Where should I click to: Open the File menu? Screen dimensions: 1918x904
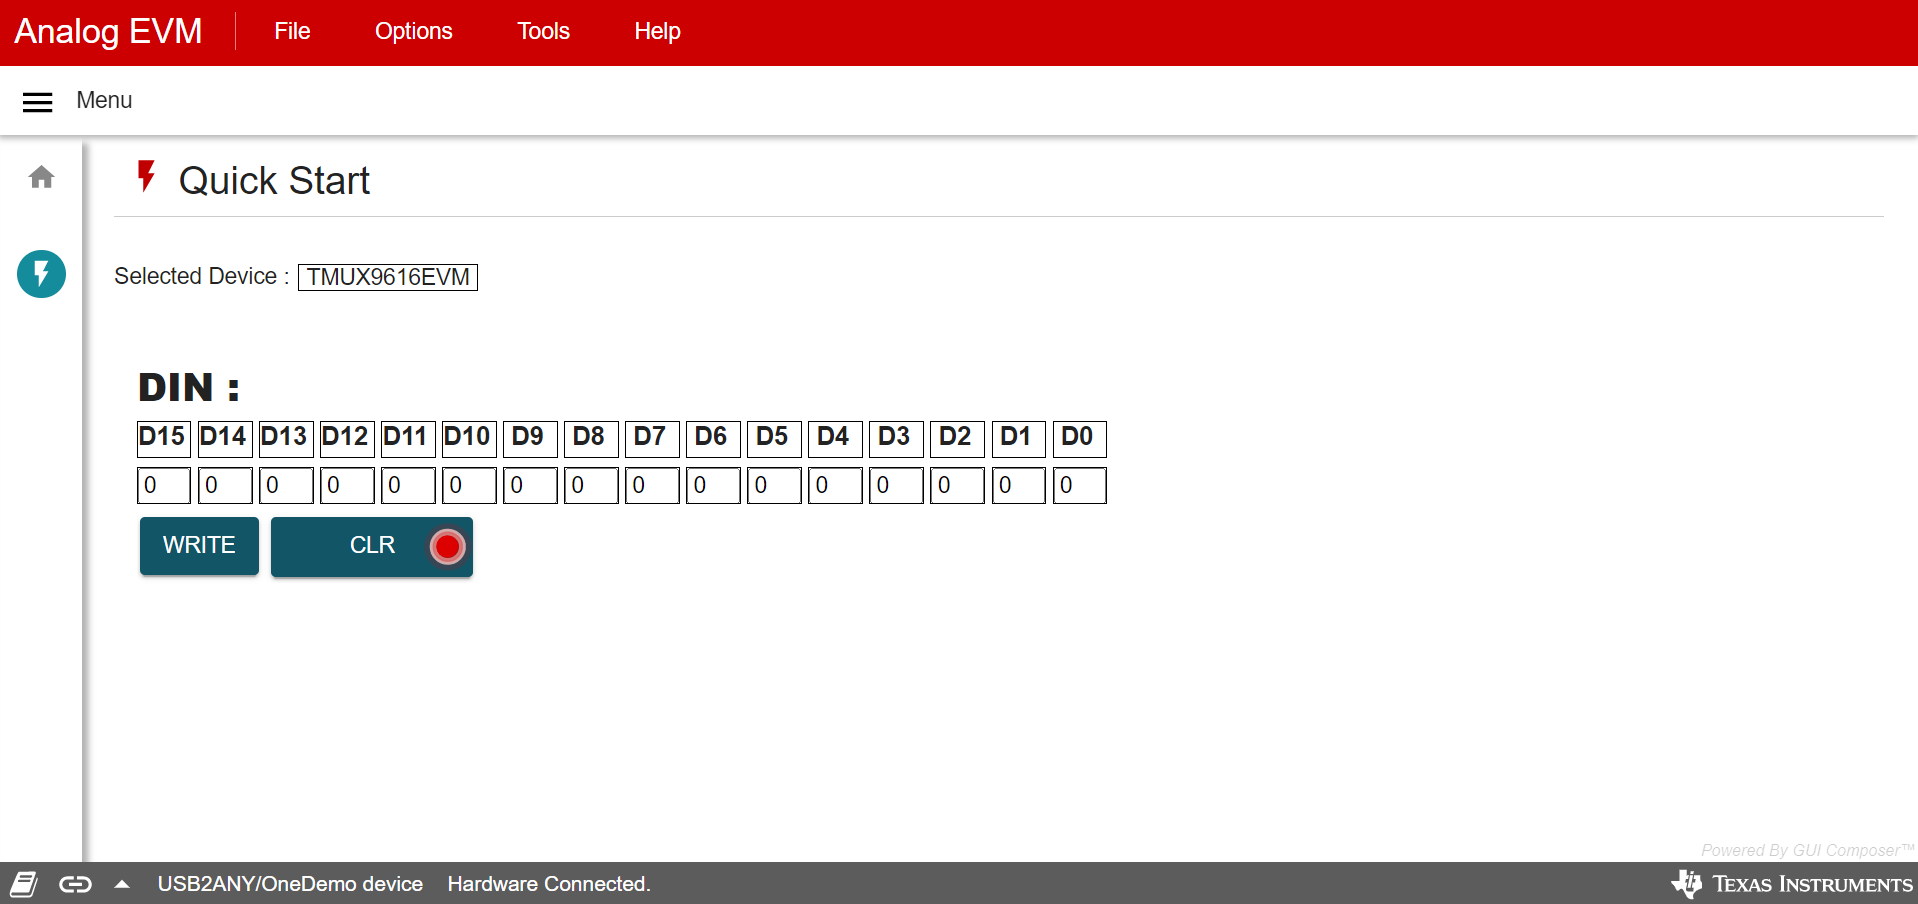(292, 32)
